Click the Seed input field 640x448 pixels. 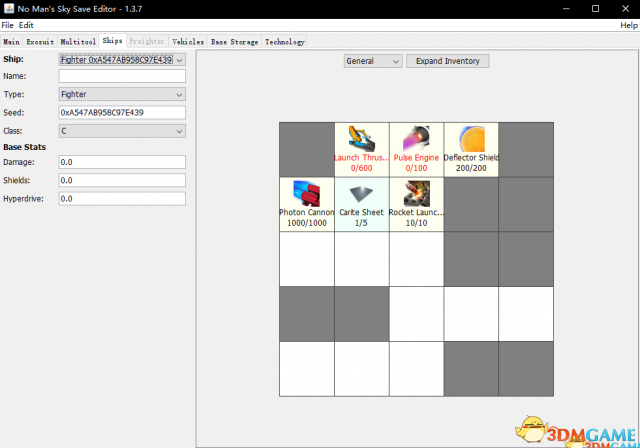(122, 113)
